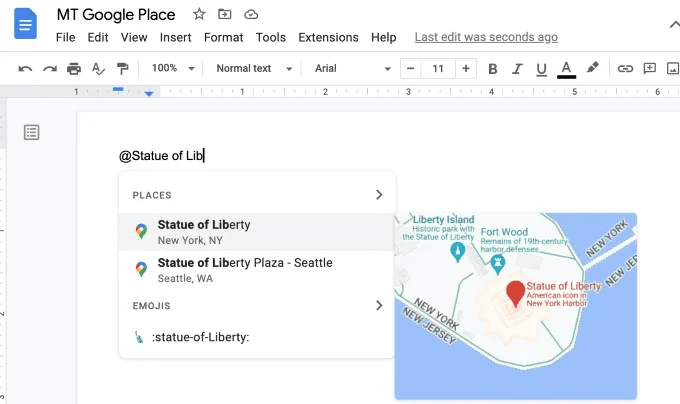Select Statue of Liberty Plaza - Seattle suggestion
This screenshot has width=680, height=404.
tap(257, 270)
